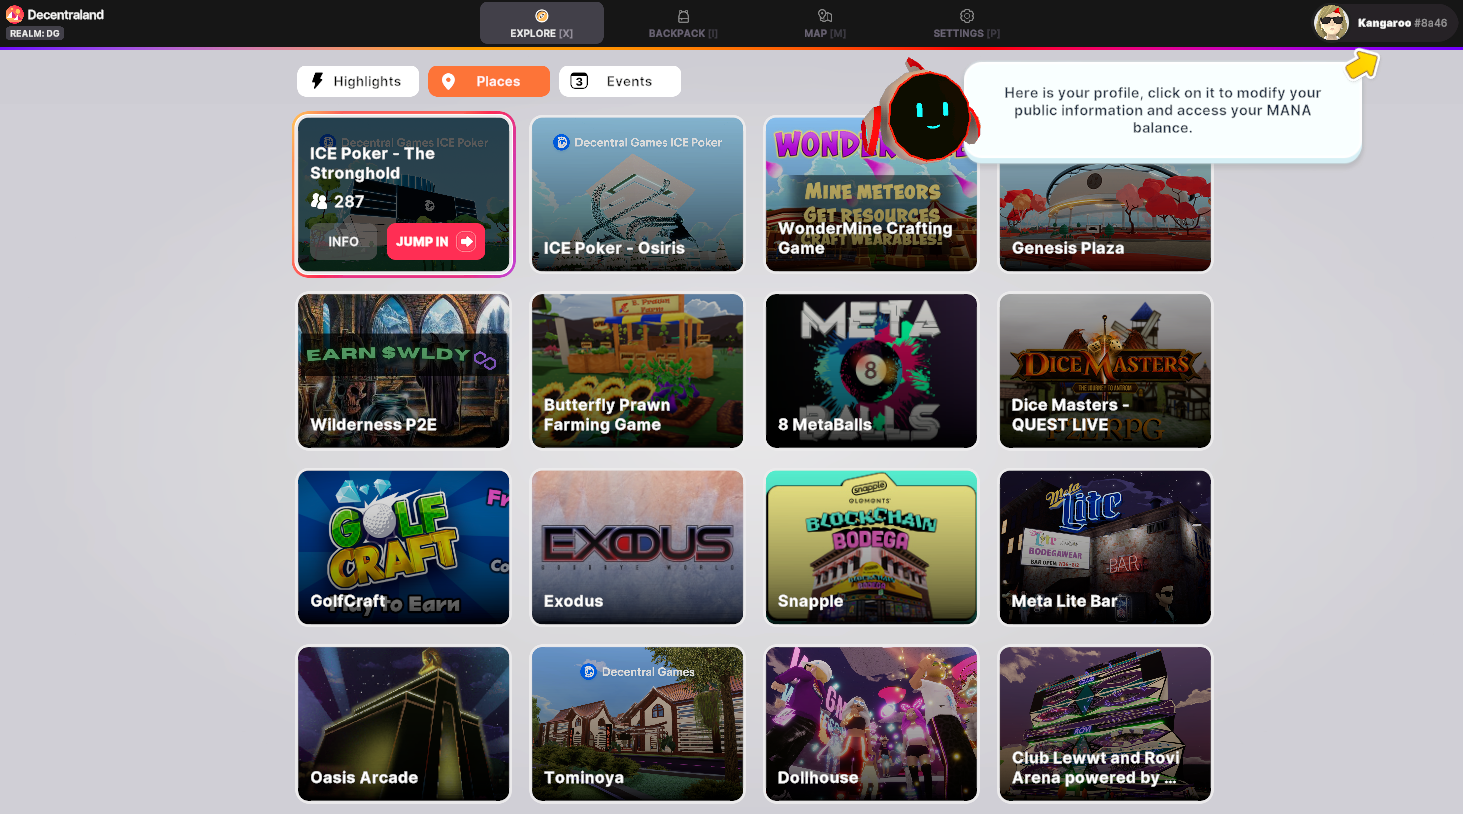
Task: Click the Map icon in top bar
Action: click(x=825, y=16)
